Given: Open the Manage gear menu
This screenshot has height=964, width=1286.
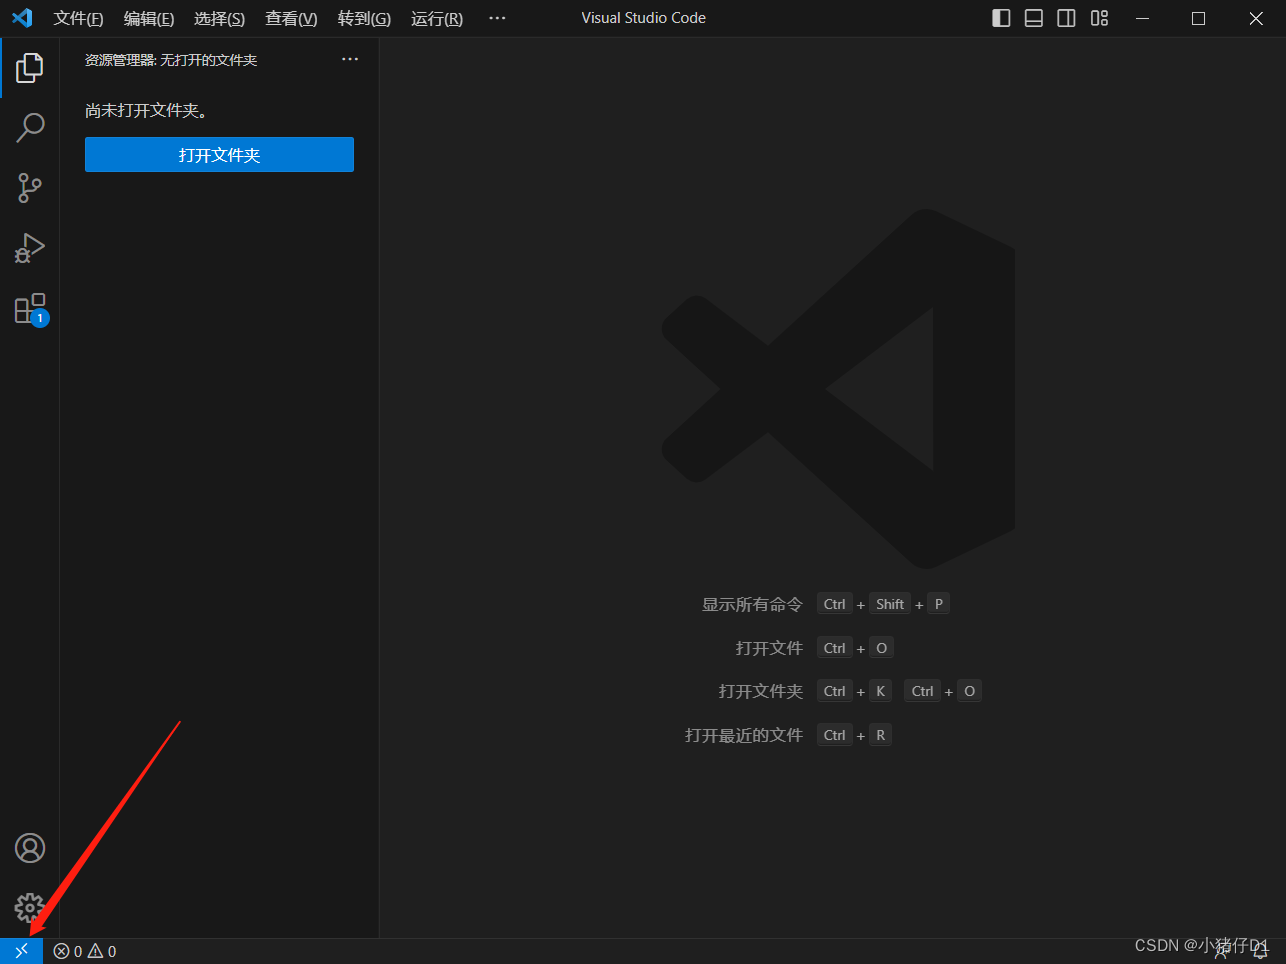Looking at the screenshot, I should [30, 907].
